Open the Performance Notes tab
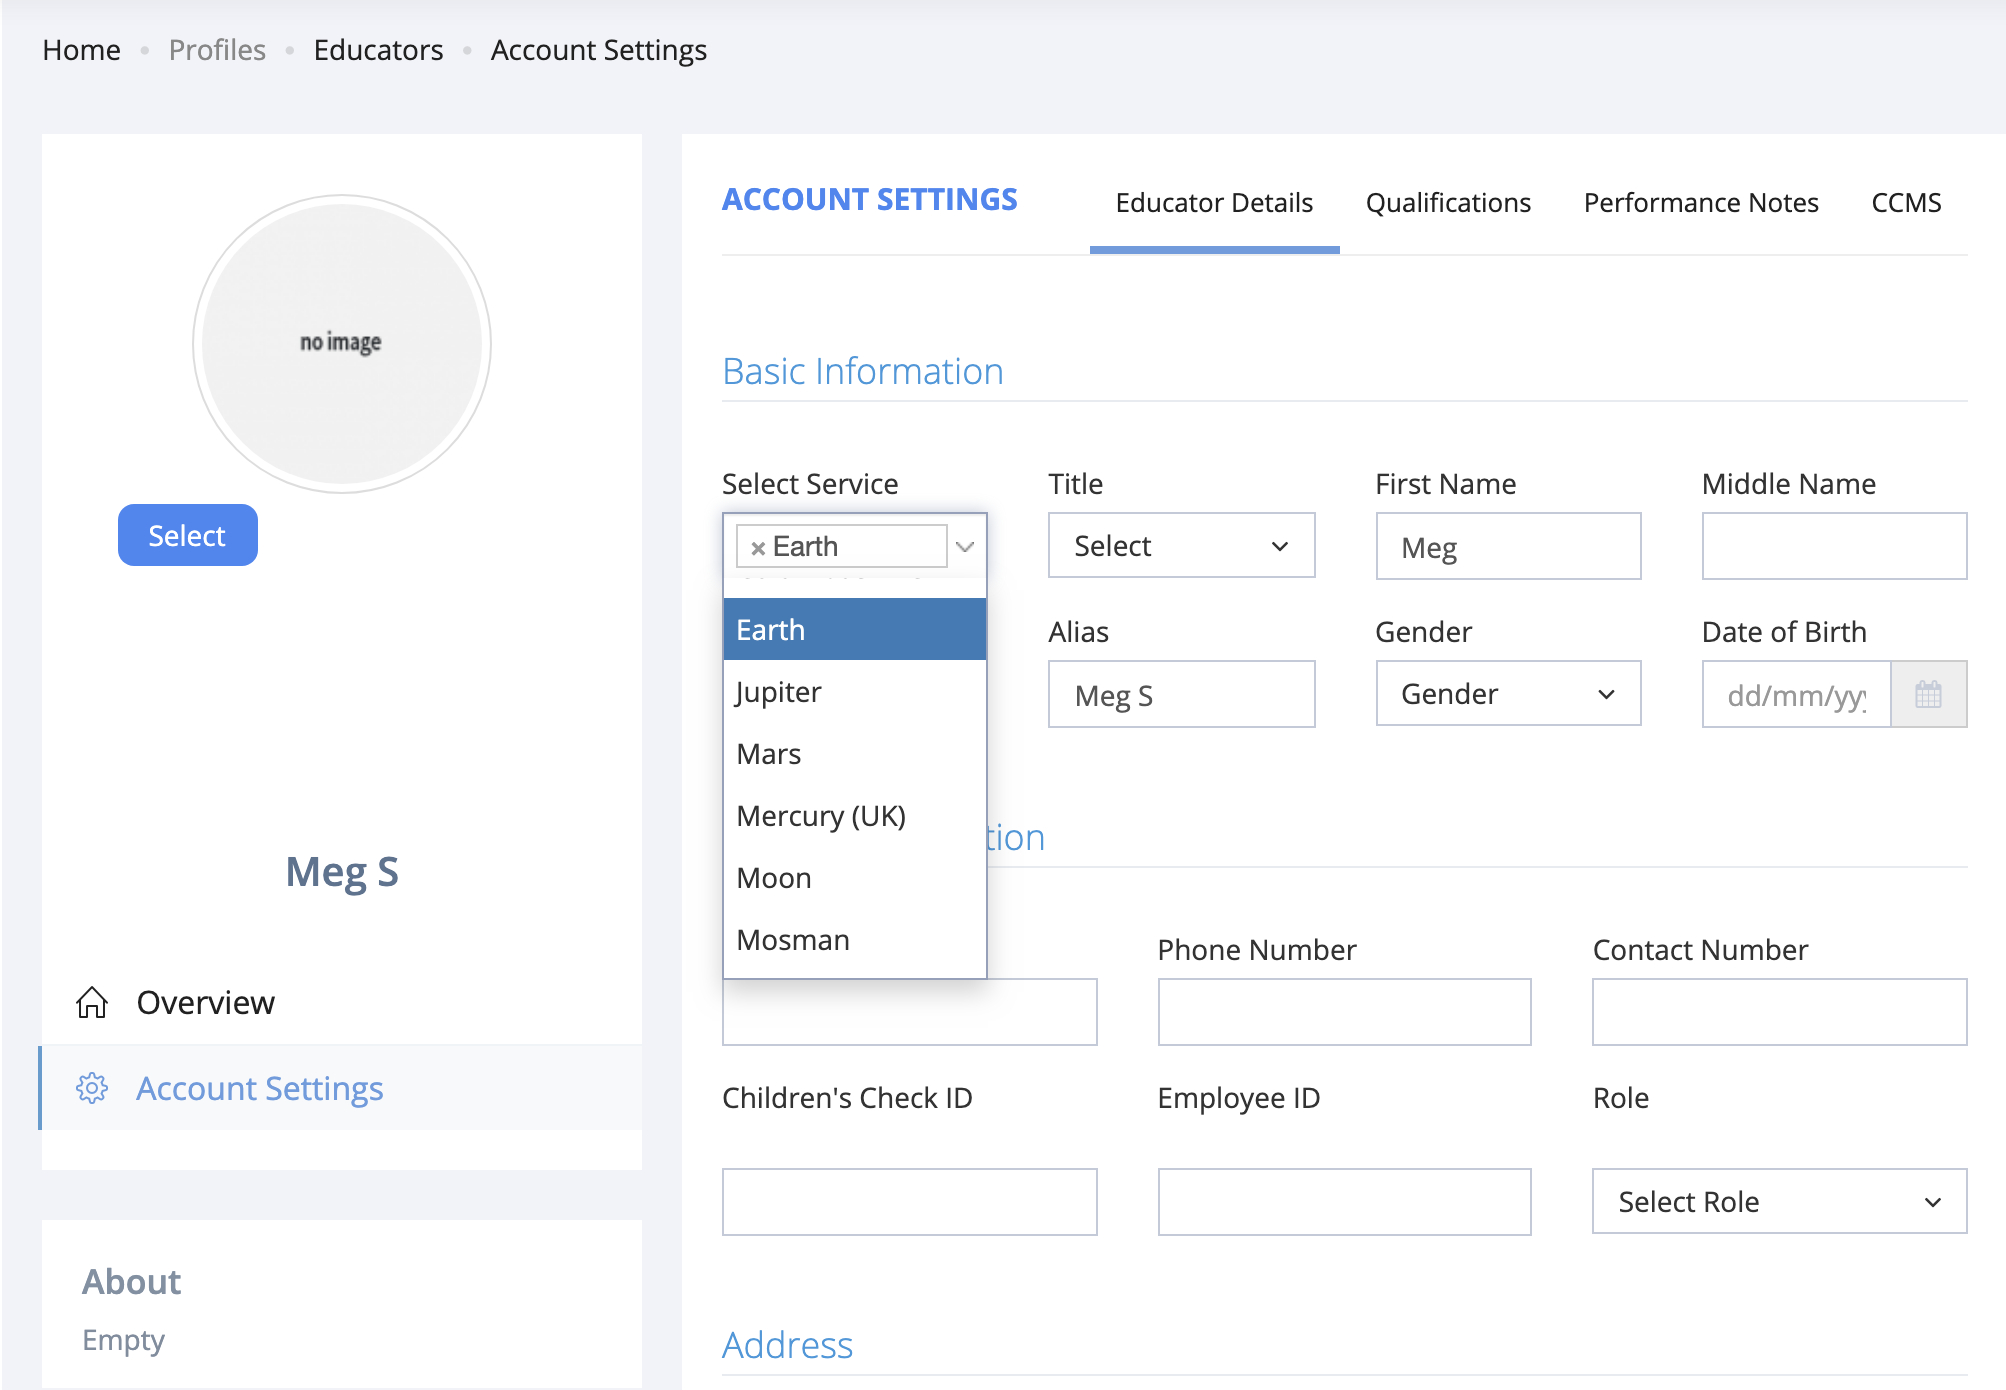This screenshot has width=2006, height=1390. coord(1700,203)
